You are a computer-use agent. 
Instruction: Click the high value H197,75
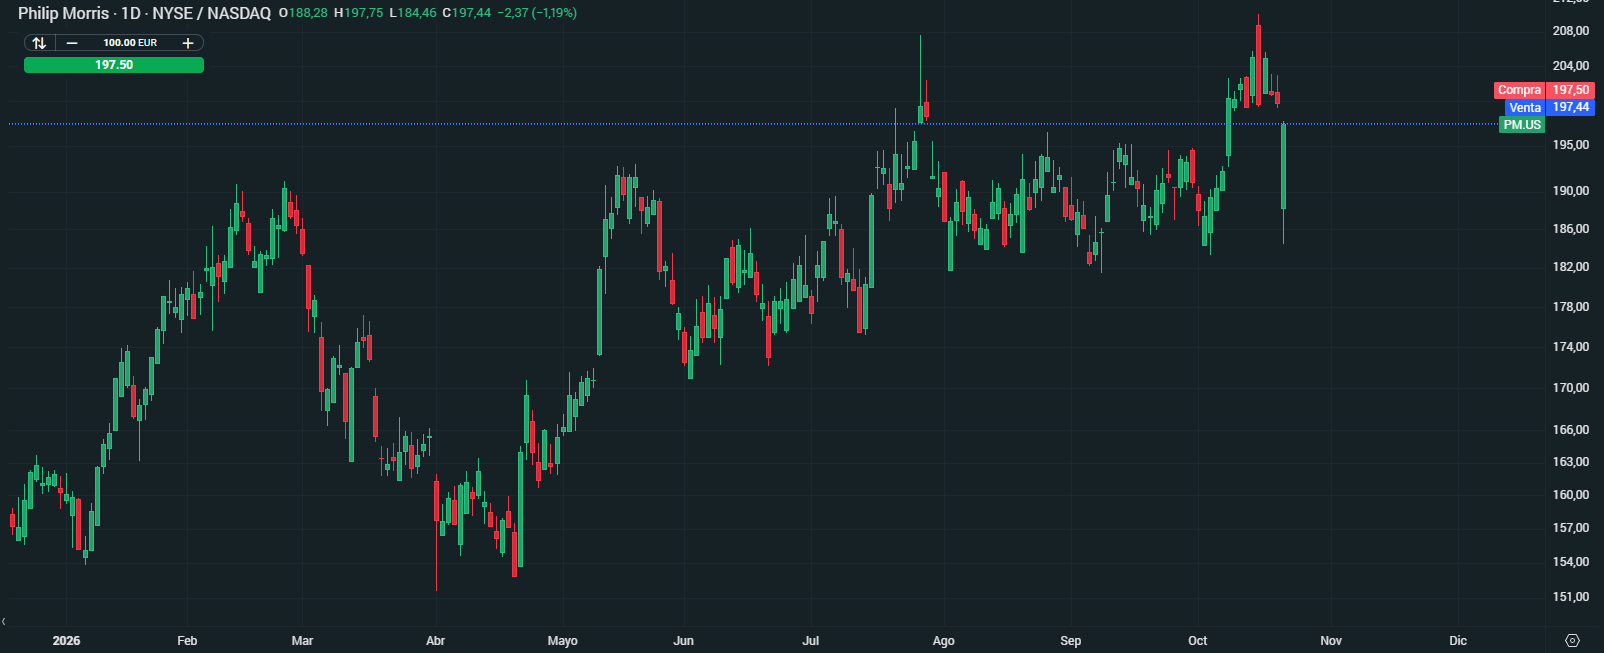coord(358,13)
